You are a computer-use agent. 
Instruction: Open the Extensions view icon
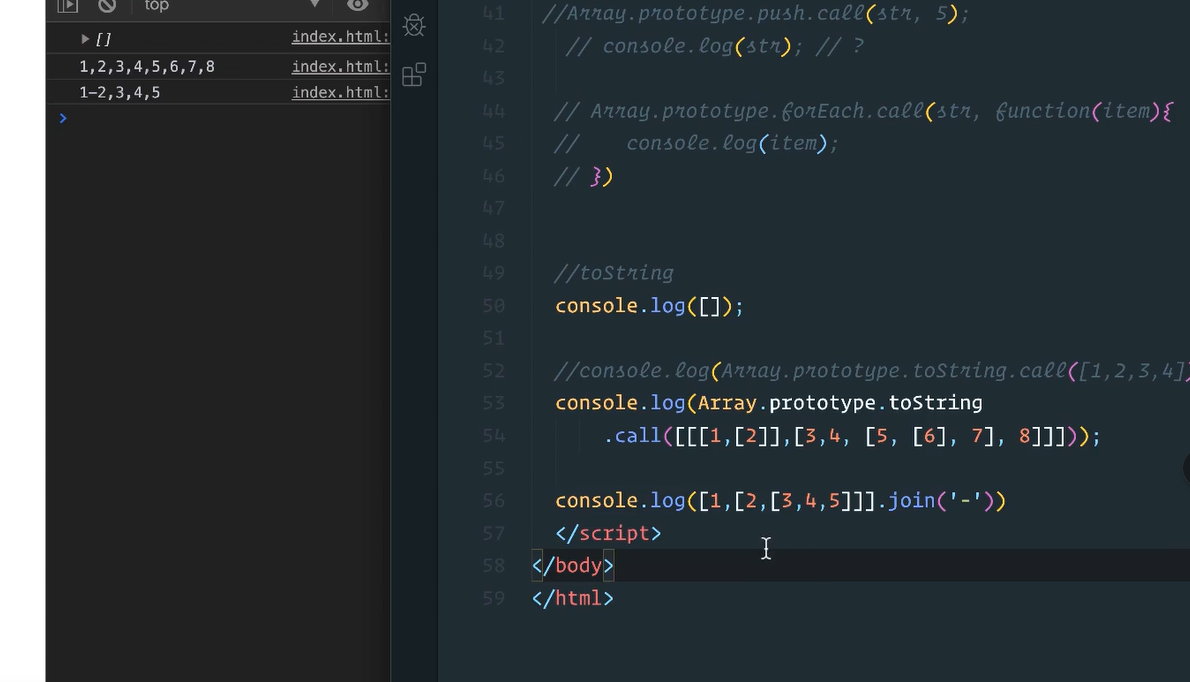[414, 74]
